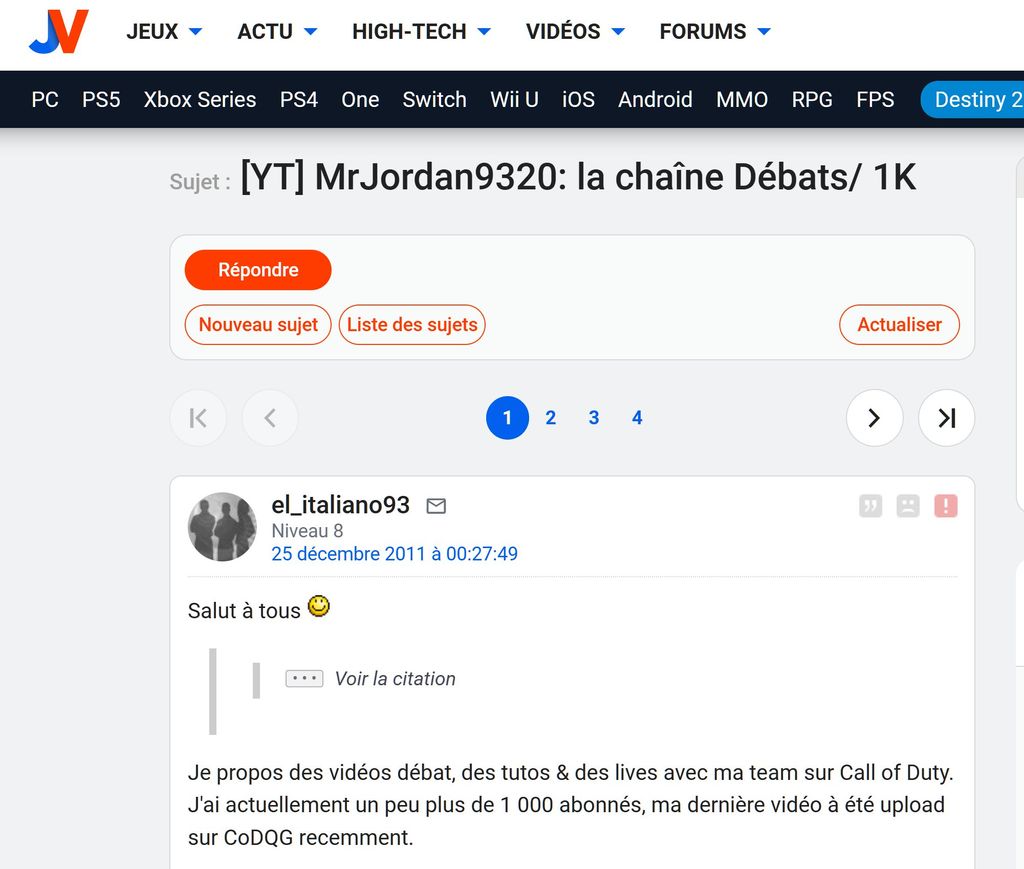Click the post date permalink
This screenshot has width=1024, height=869.
[x=394, y=554]
